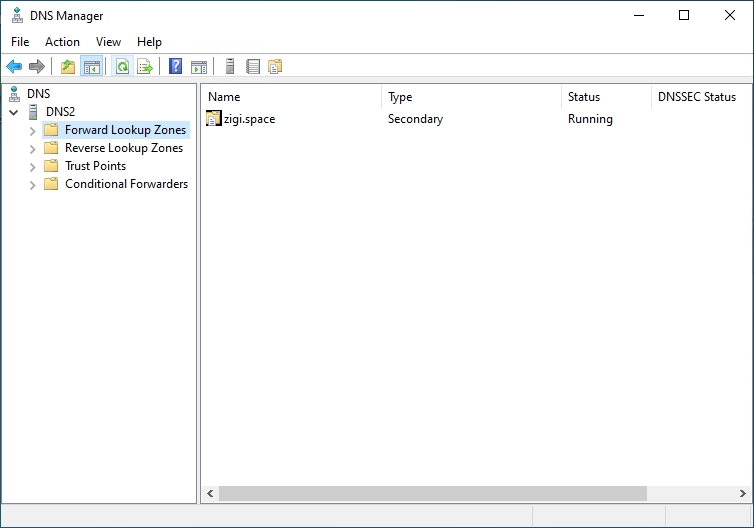The height and width of the screenshot is (528, 754).
Task: Sort by the Name column header
Action: click(x=291, y=97)
